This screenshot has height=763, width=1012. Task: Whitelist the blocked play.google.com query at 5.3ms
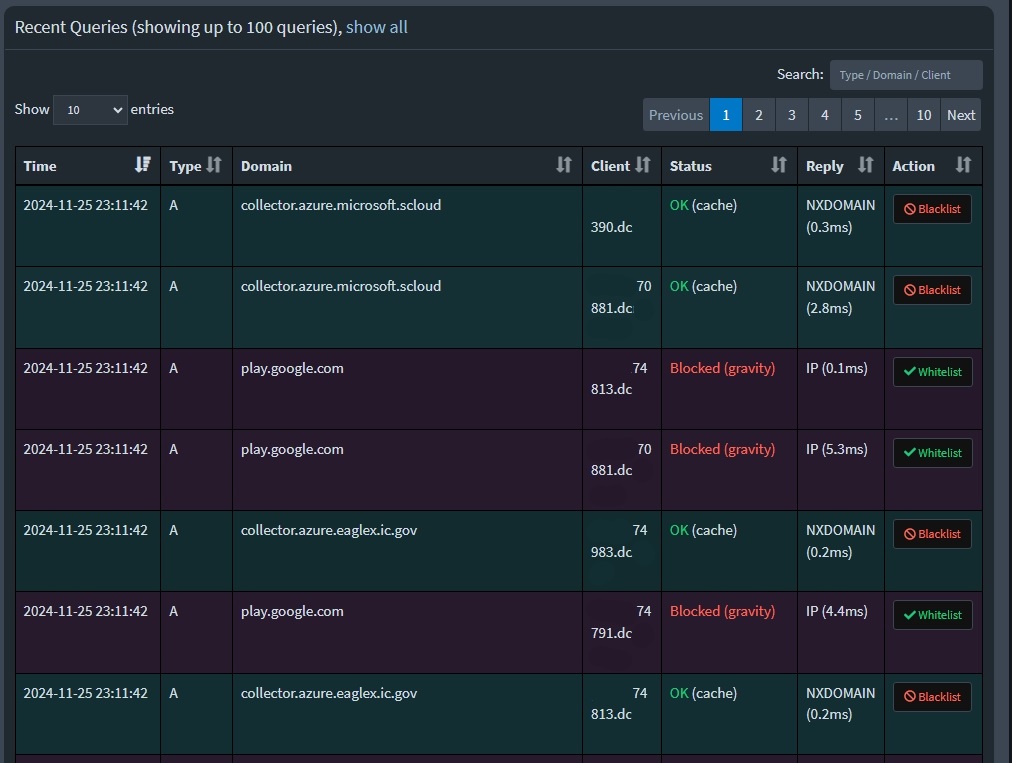tap(932, 452)
